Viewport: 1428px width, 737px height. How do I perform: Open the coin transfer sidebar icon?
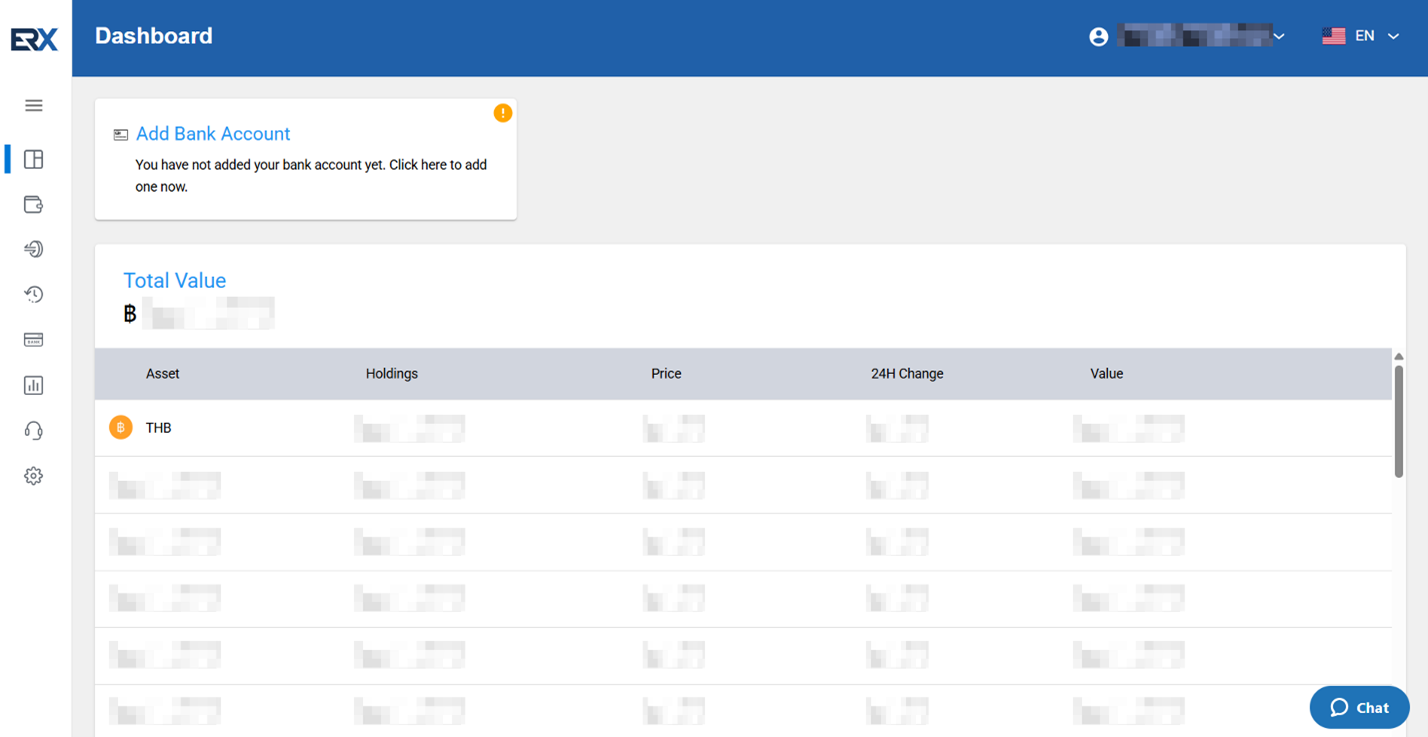click(34, 249)
